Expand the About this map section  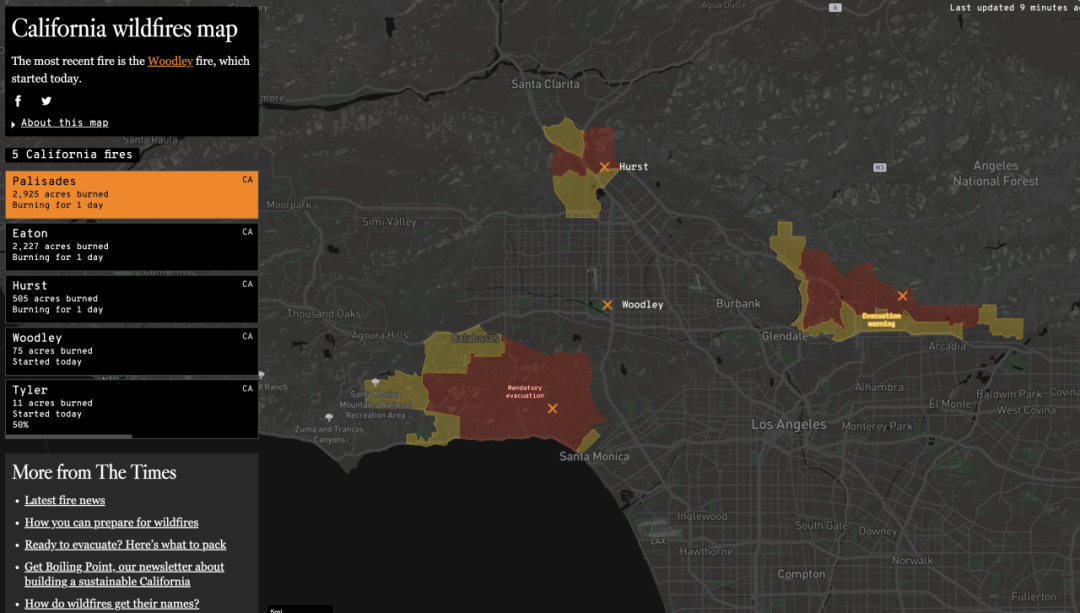(x=64, y=123)
